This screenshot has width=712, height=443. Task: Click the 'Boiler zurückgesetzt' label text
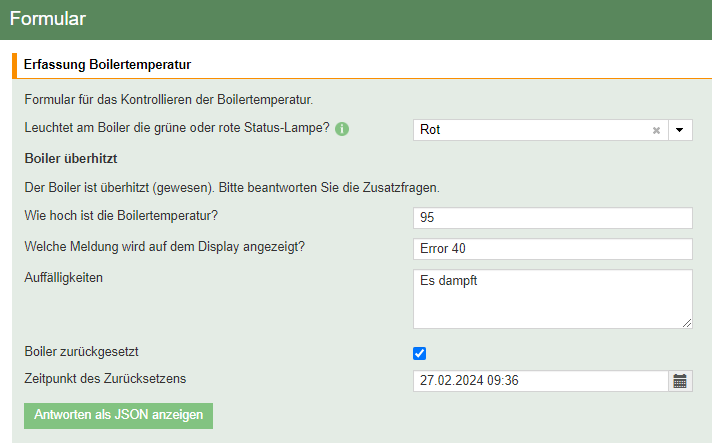pyautogui.click(x=88, y=352)
